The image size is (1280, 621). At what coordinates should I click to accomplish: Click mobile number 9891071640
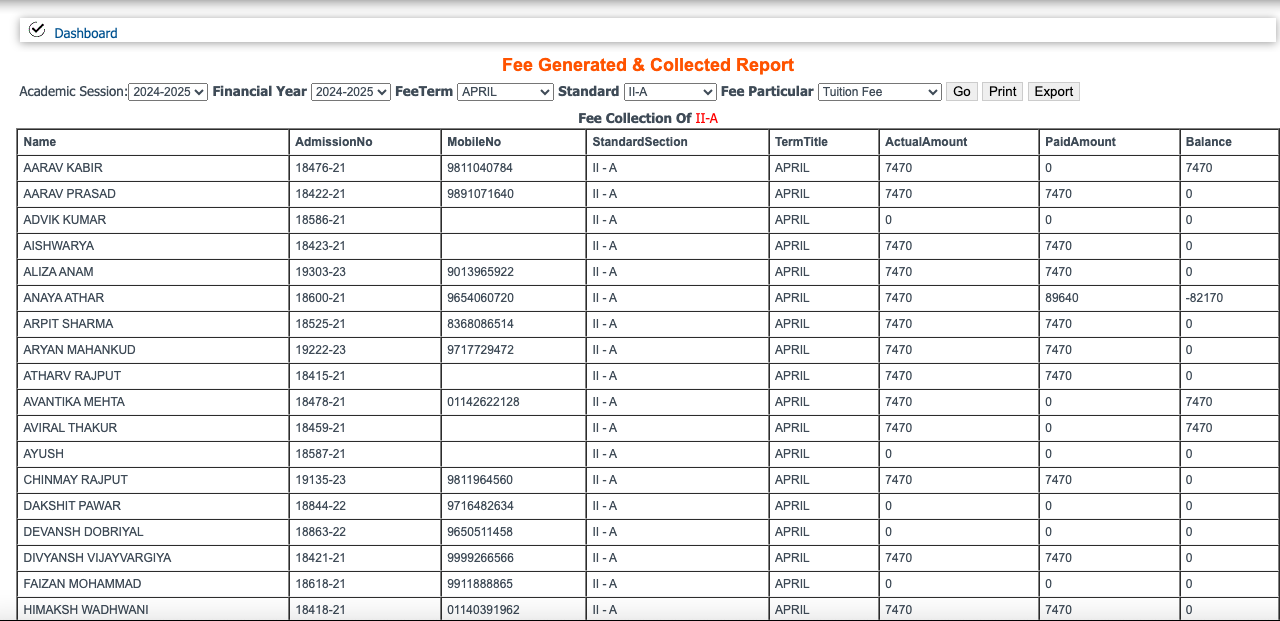coord(480,194)
